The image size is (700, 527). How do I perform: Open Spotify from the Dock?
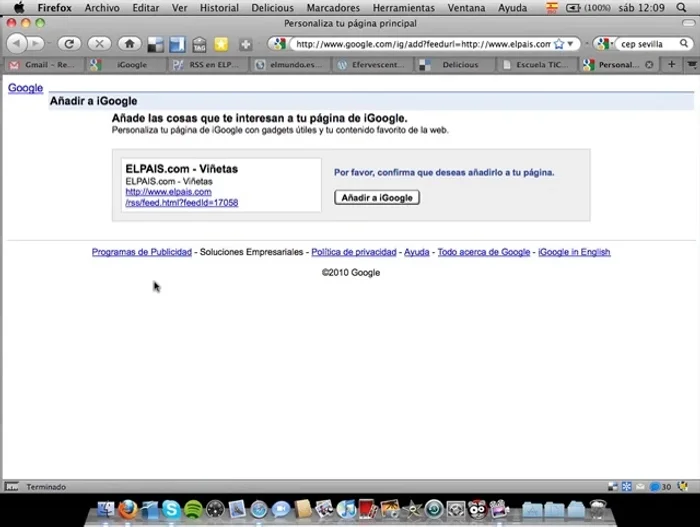[193, 509]
